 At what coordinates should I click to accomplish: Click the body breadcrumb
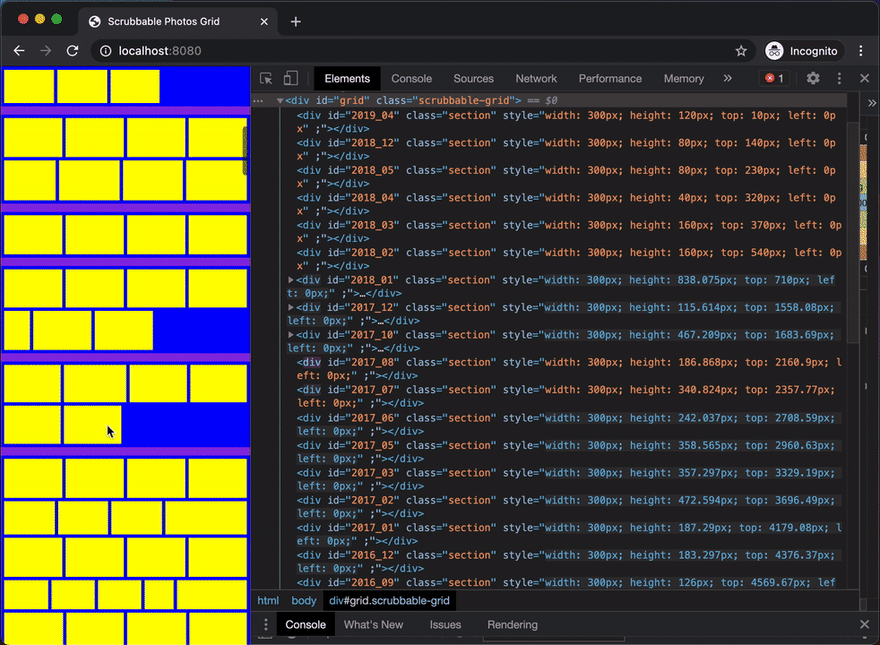tap(304, 601)
